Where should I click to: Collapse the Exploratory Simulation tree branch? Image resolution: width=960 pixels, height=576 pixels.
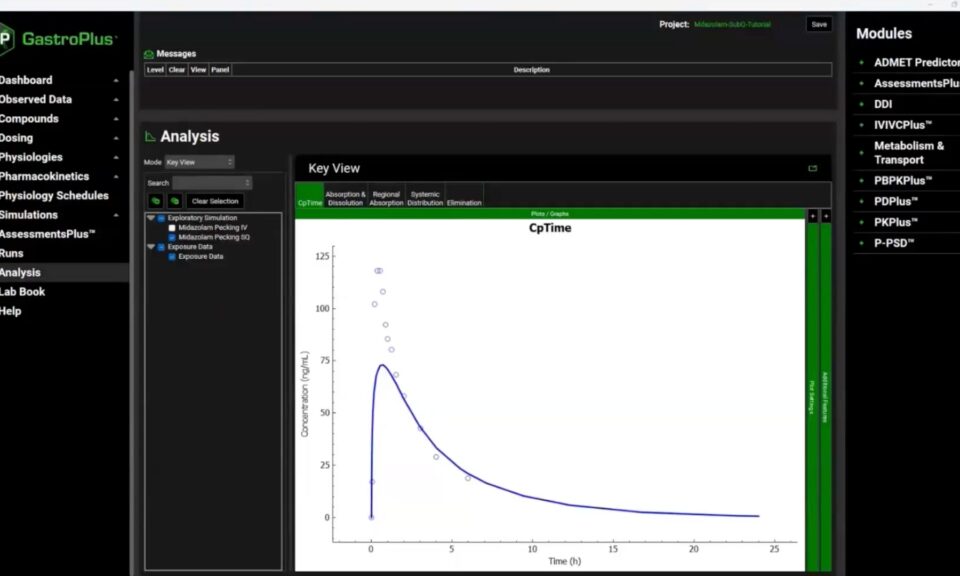pyautogui.click(x=150, y=218)
